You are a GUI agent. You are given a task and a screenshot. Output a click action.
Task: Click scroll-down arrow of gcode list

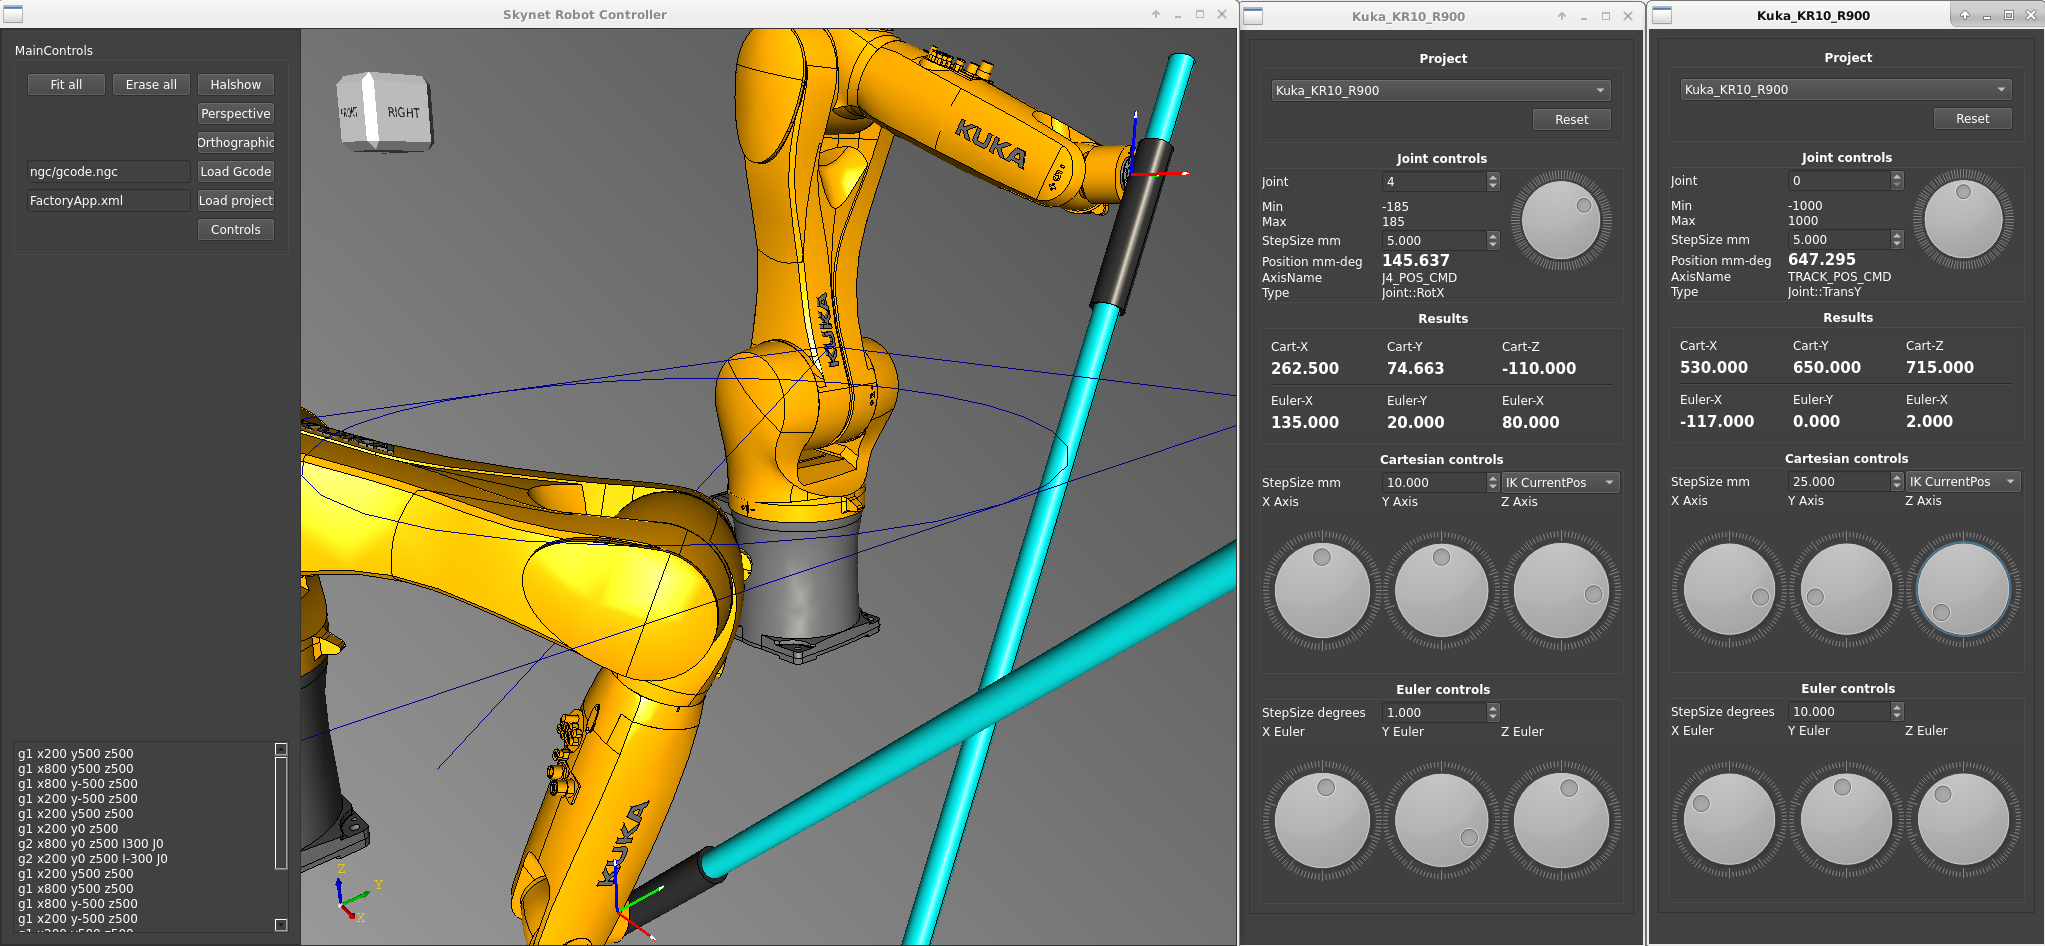pos(281,925)
